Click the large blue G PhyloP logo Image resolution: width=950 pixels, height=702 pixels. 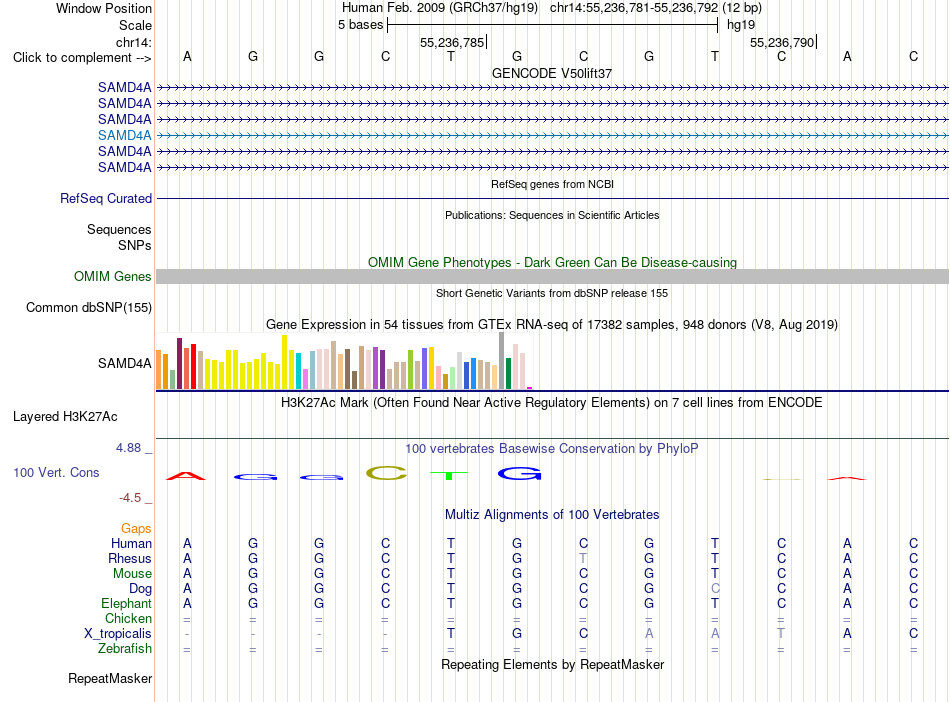[x=519, y=474]
